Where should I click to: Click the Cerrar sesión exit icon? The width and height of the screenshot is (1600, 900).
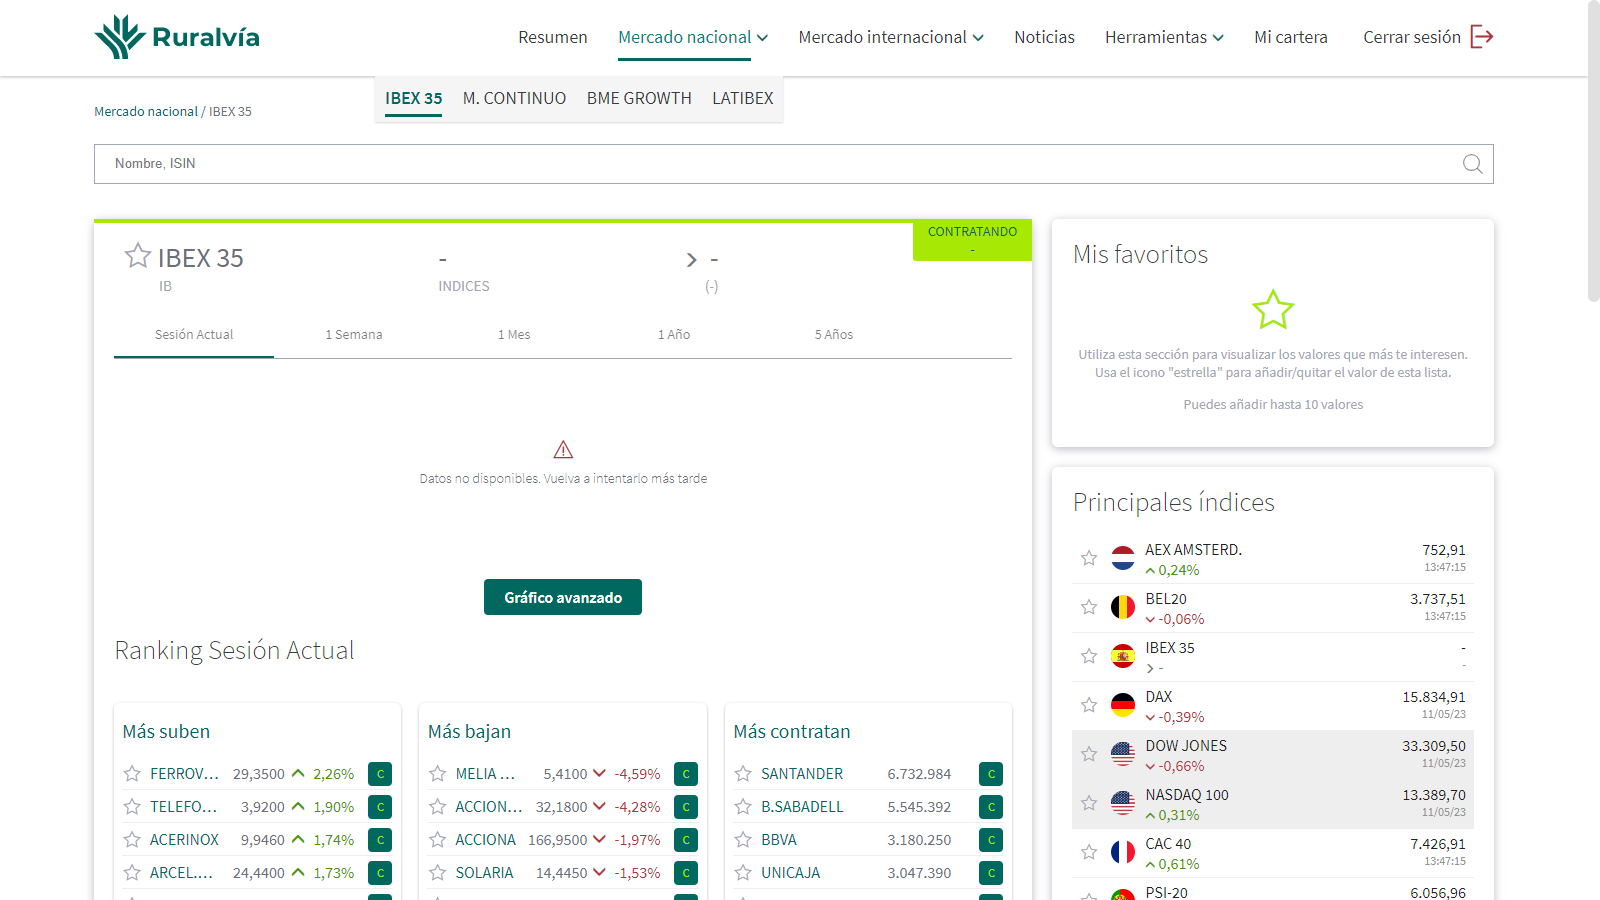coord(1482,37)
